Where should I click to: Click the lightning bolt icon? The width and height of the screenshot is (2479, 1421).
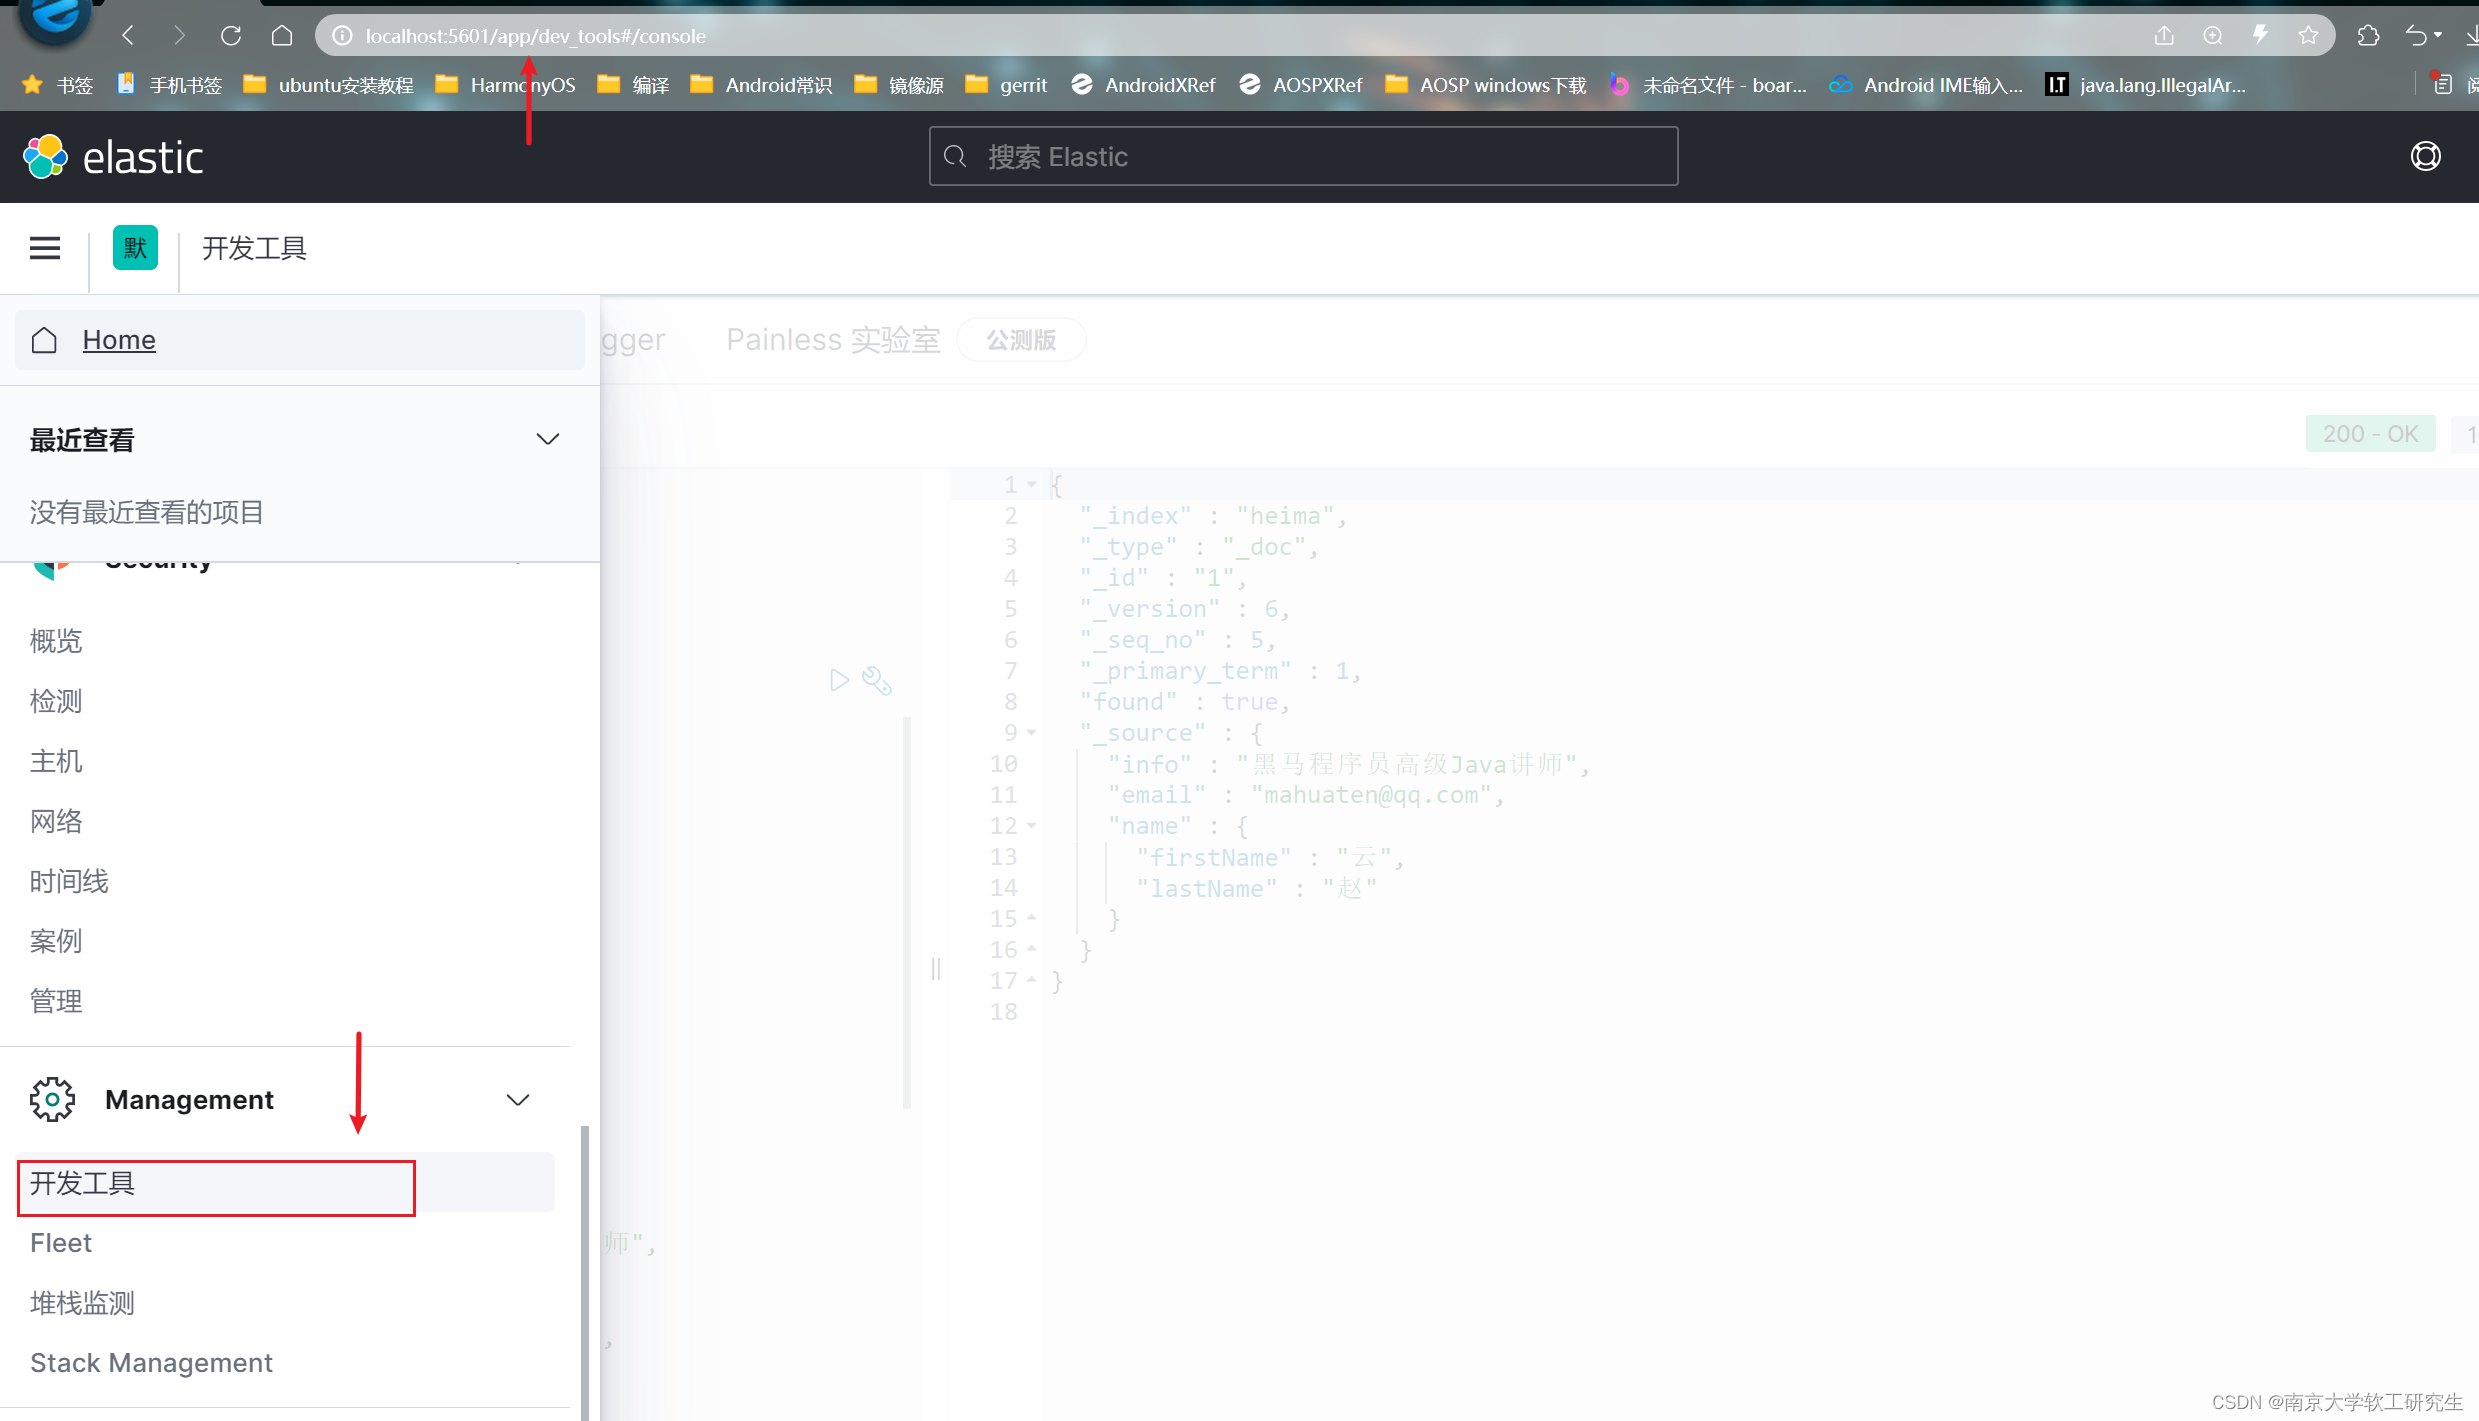point(2260,36)
